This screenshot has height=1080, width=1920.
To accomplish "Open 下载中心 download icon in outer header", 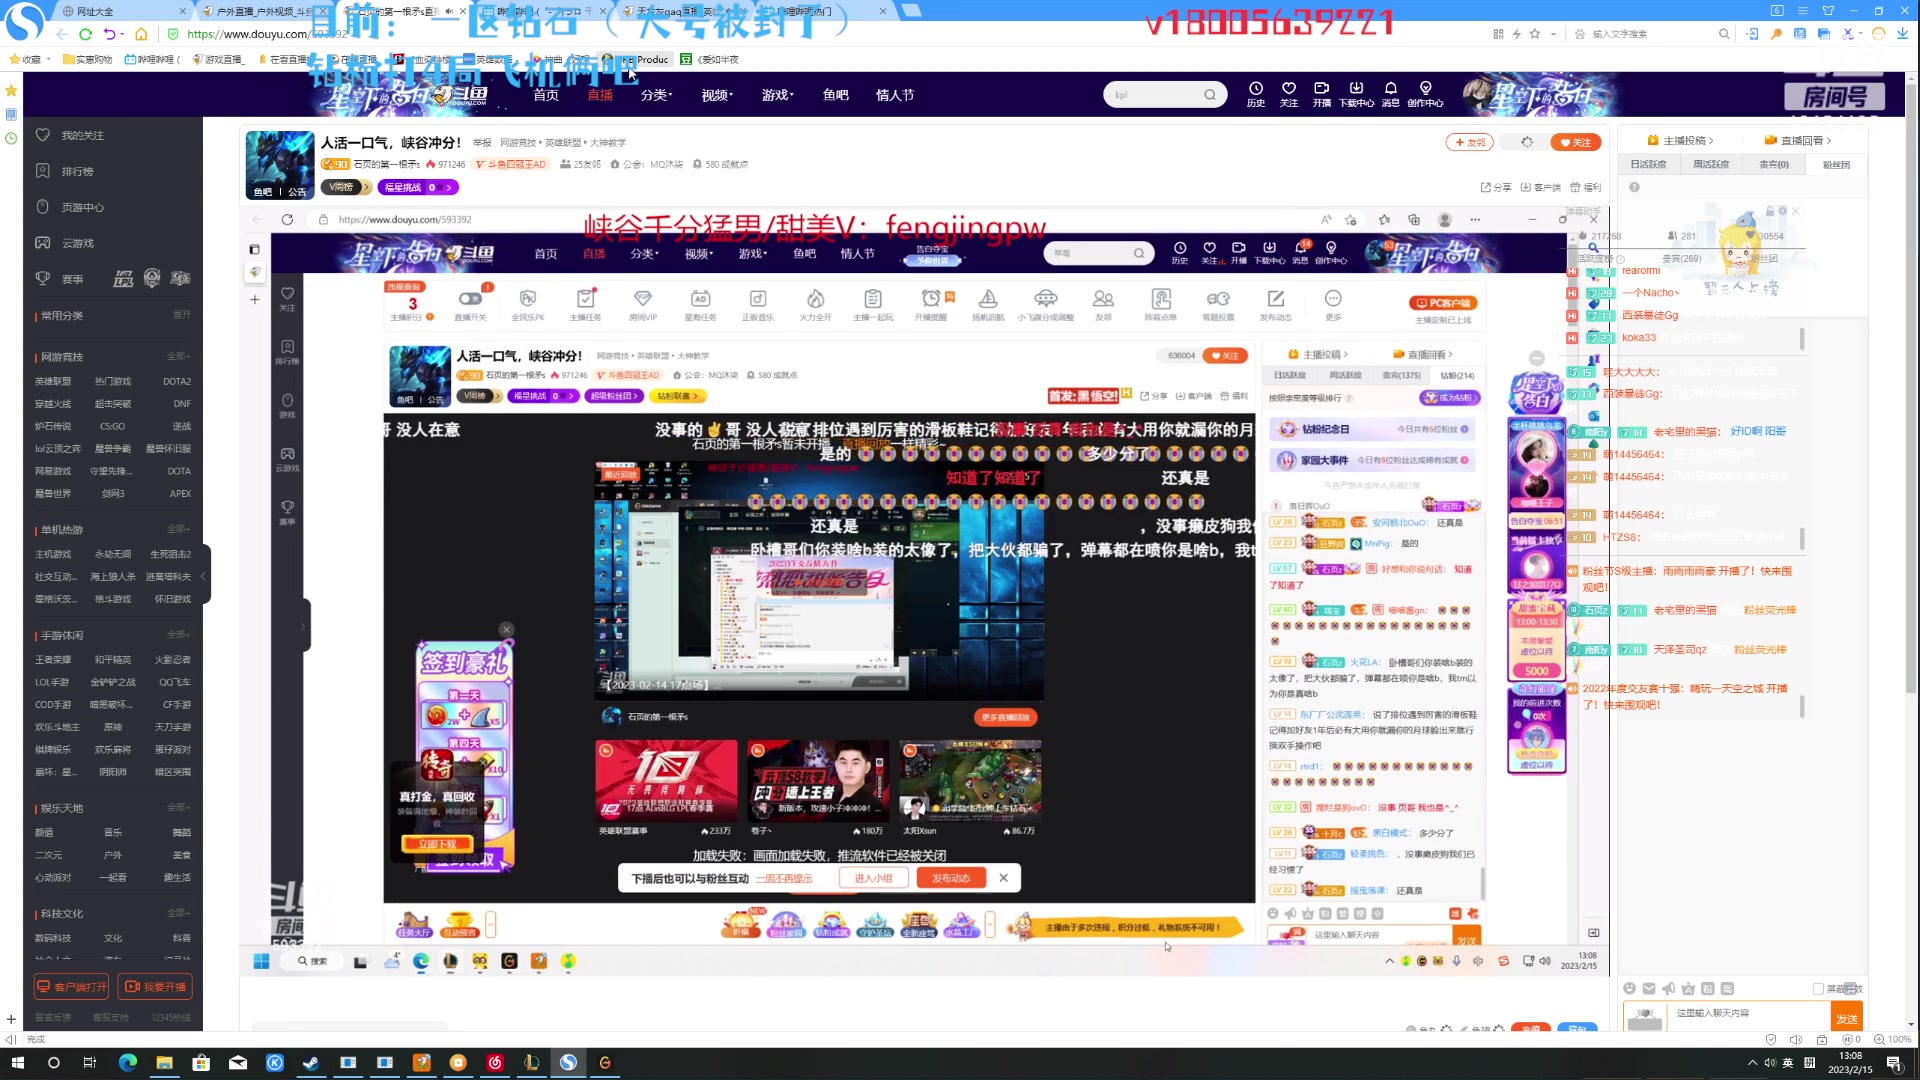I will [x=1356, y=94].
